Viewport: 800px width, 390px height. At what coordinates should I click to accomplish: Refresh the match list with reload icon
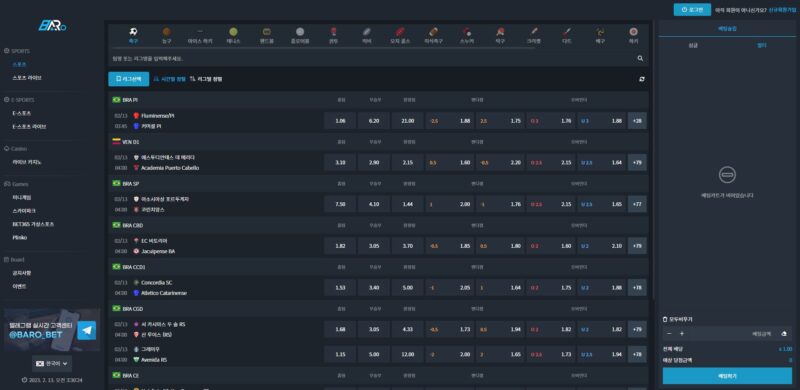click(641, 79)
